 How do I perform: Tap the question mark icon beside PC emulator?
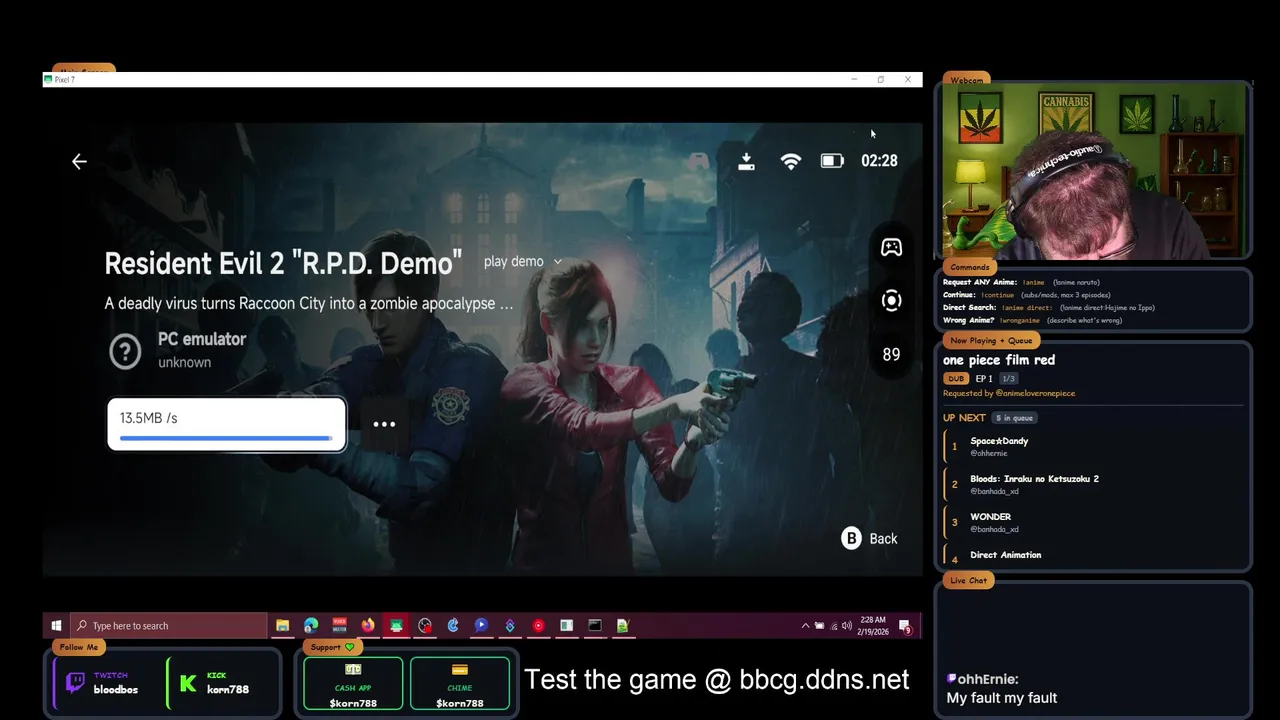click(125, 351)
